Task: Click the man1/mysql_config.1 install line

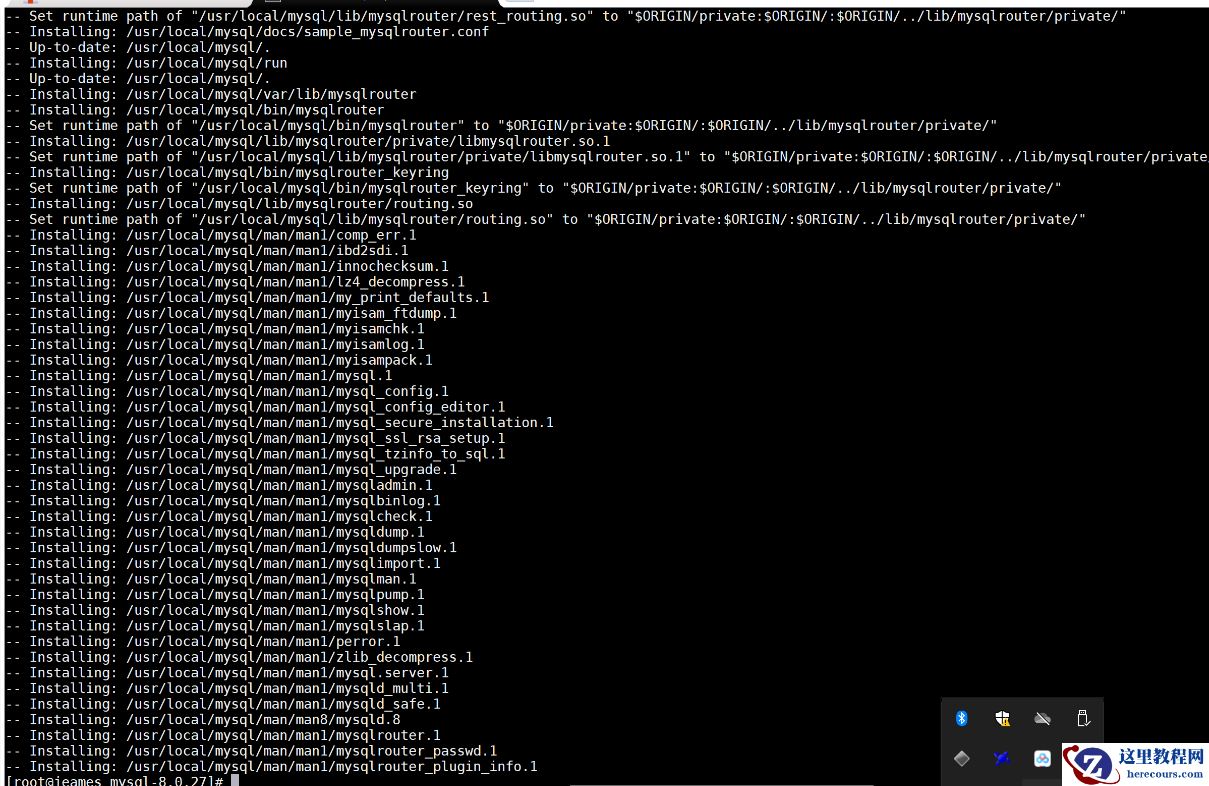Action: [x=227, y=391]
